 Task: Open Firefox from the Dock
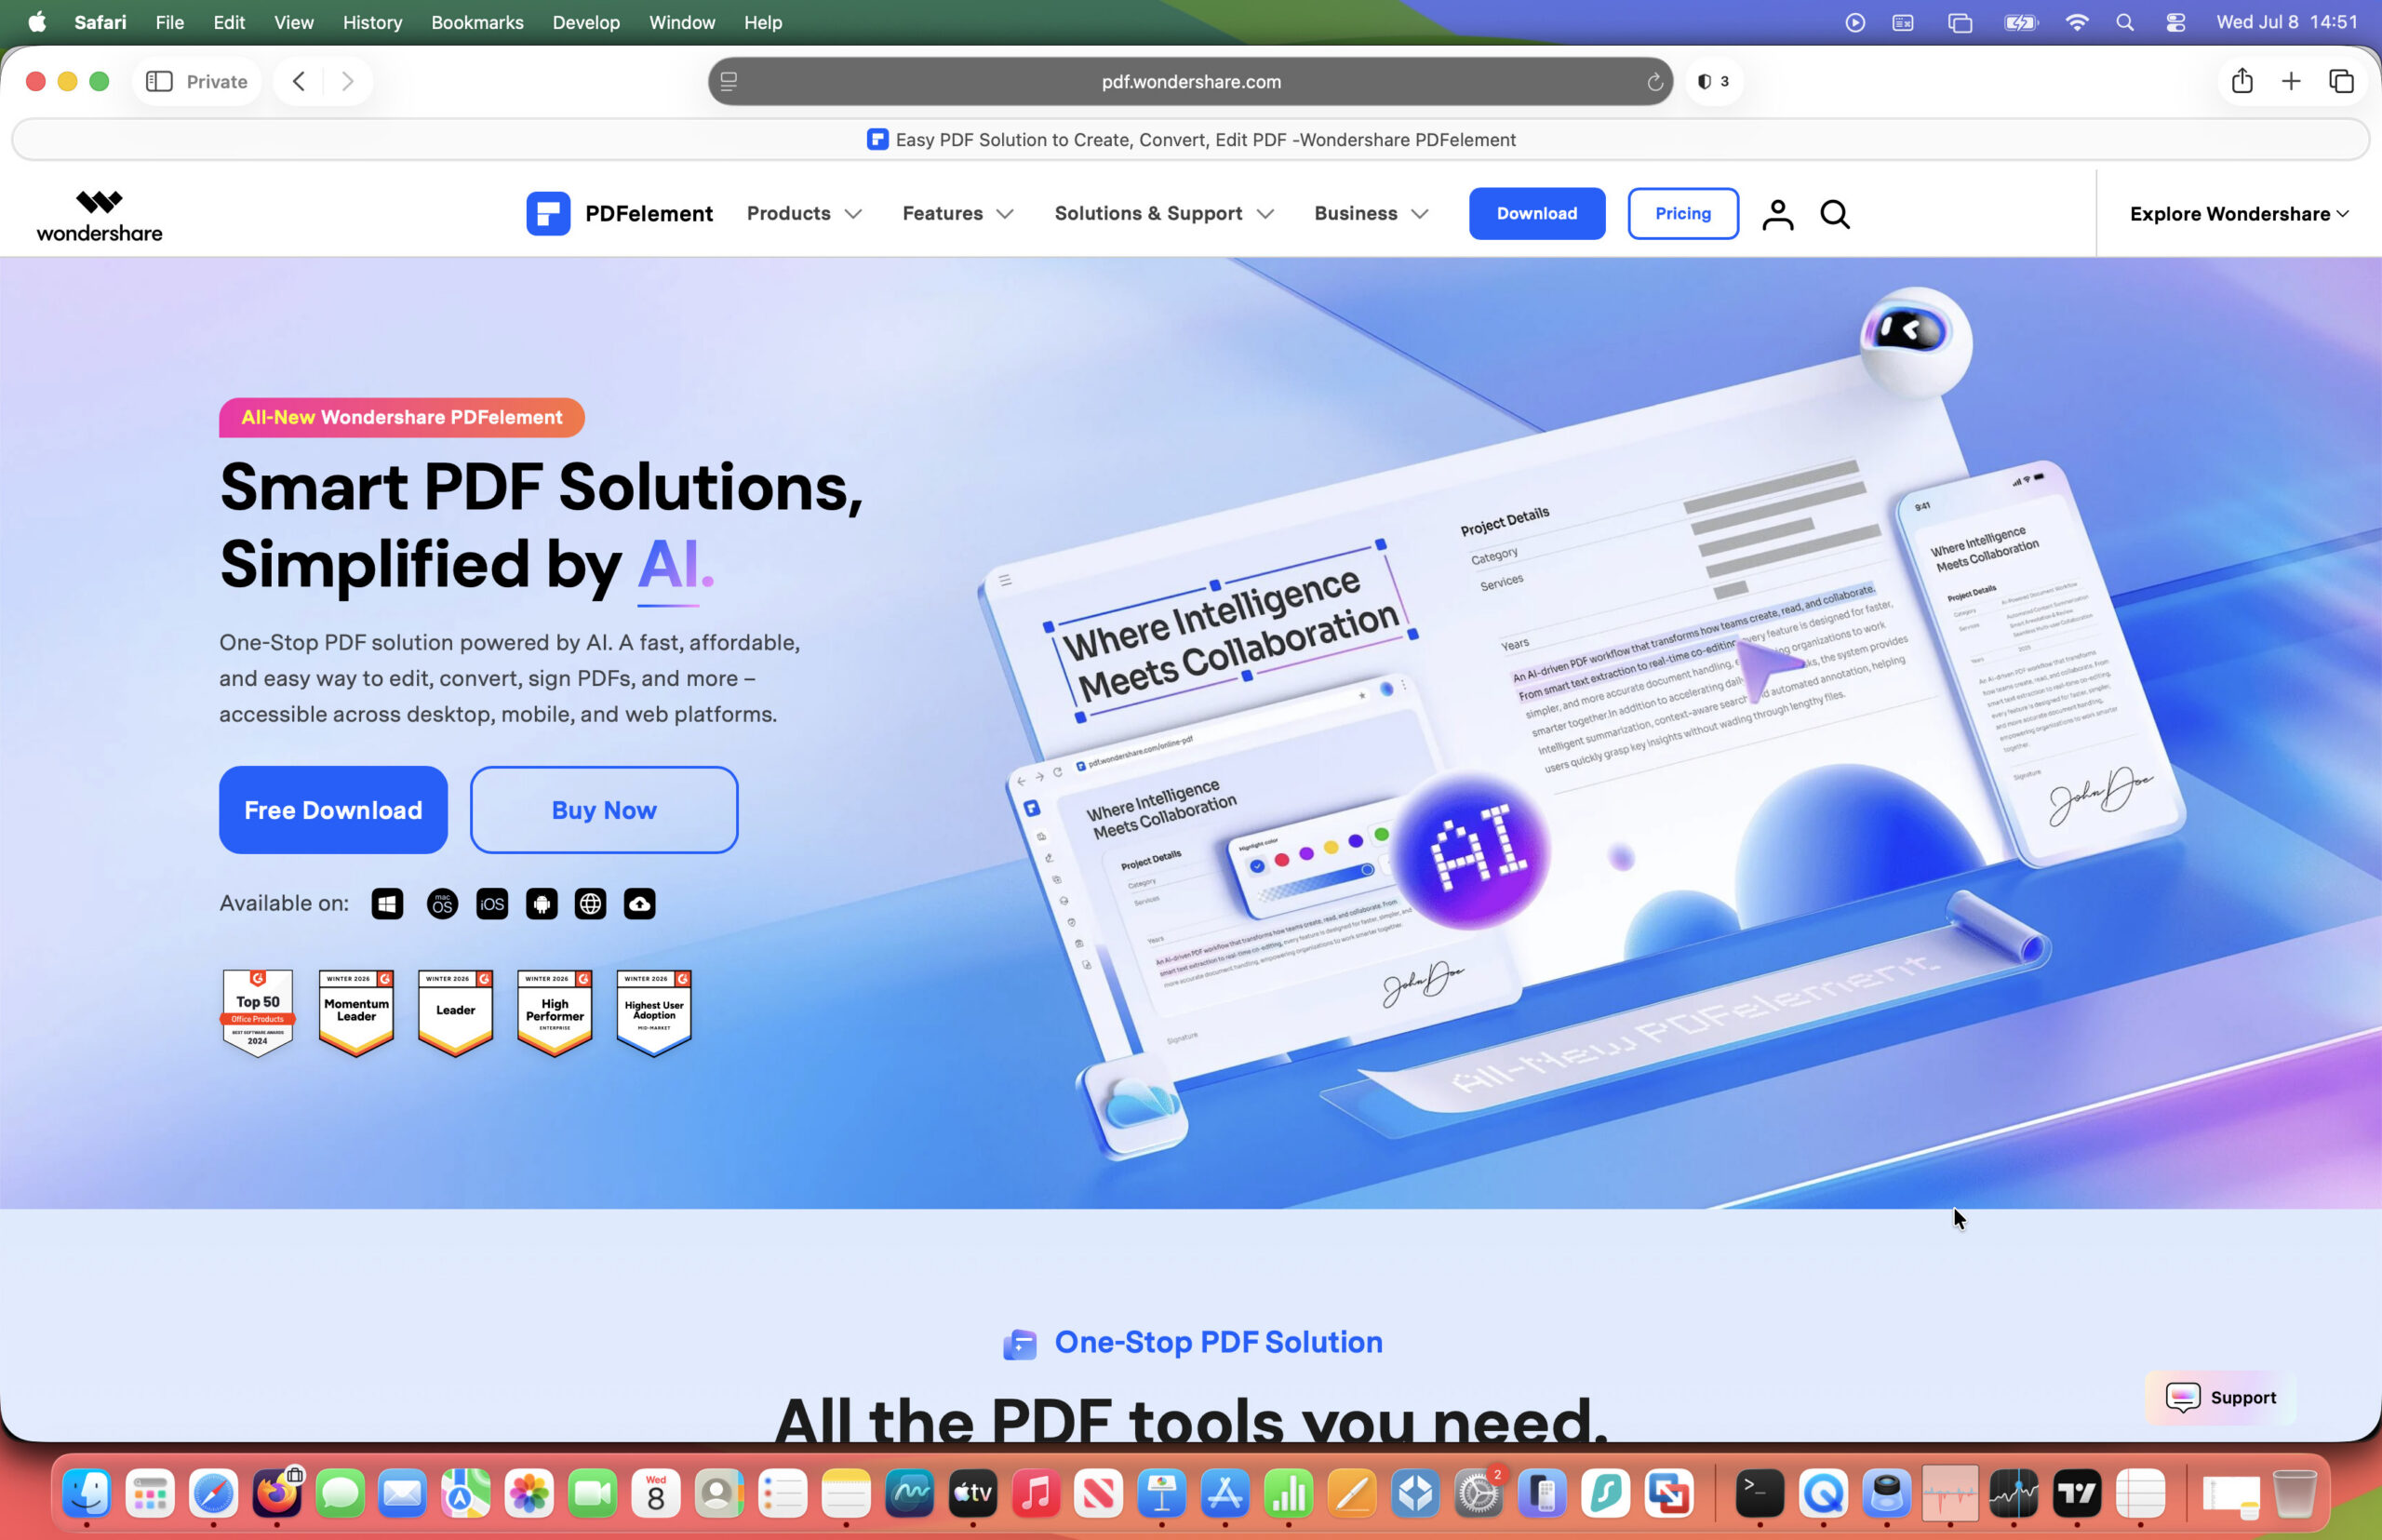tap(277, 1493)
